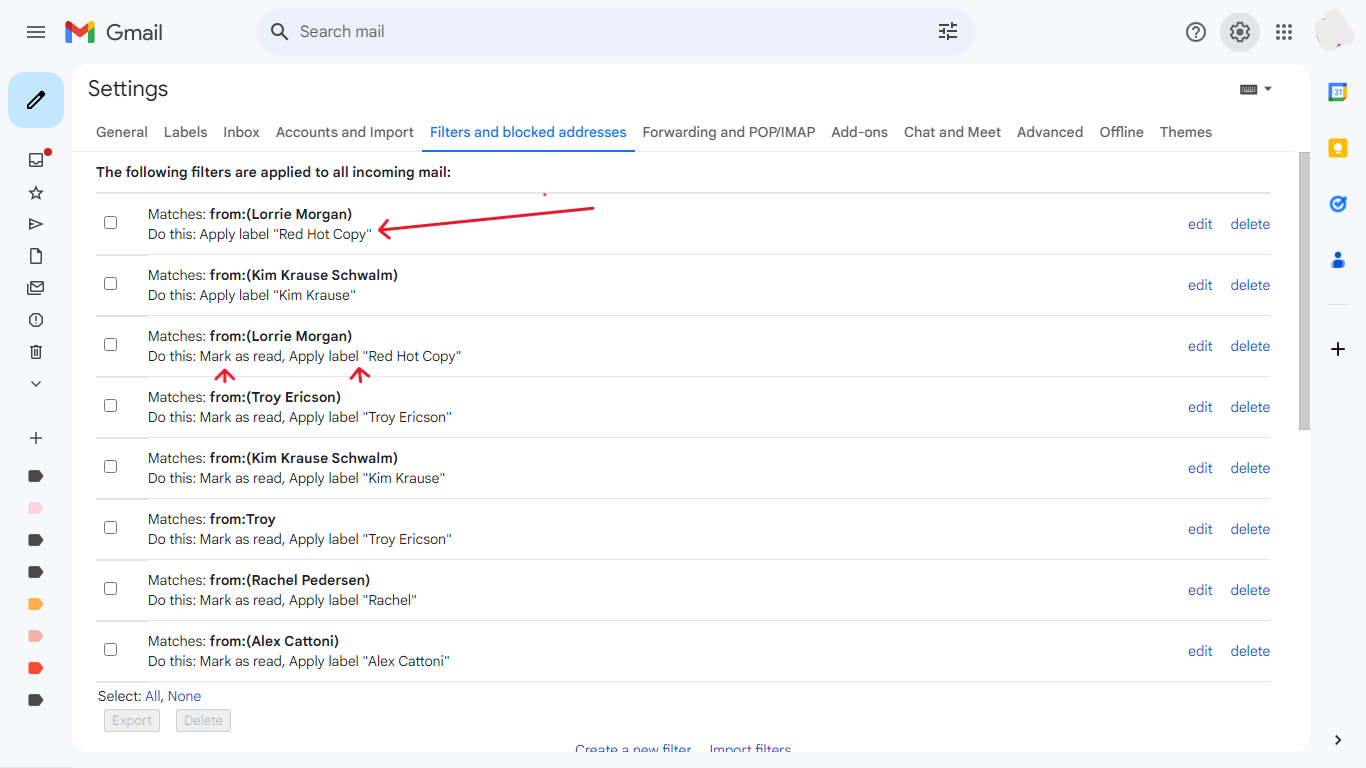Expand the More section in the left sidebar
This screenshot has width=1366, height=768.
pos(36,383)
